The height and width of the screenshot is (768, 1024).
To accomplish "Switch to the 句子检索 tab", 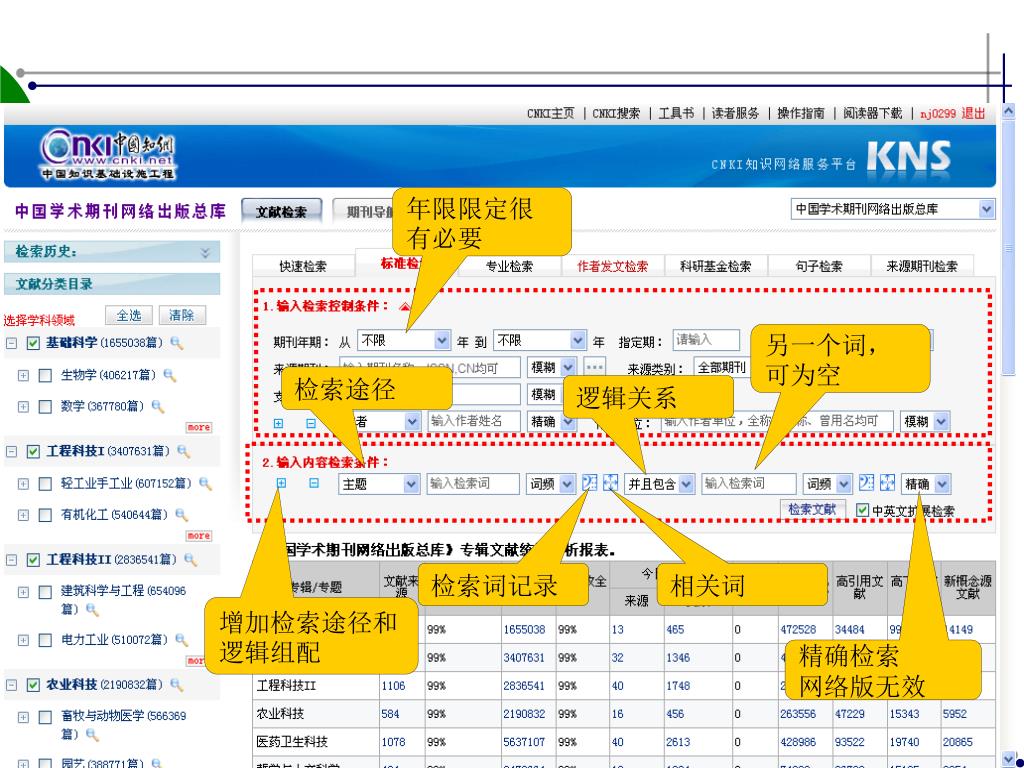I will click(819, 266).
